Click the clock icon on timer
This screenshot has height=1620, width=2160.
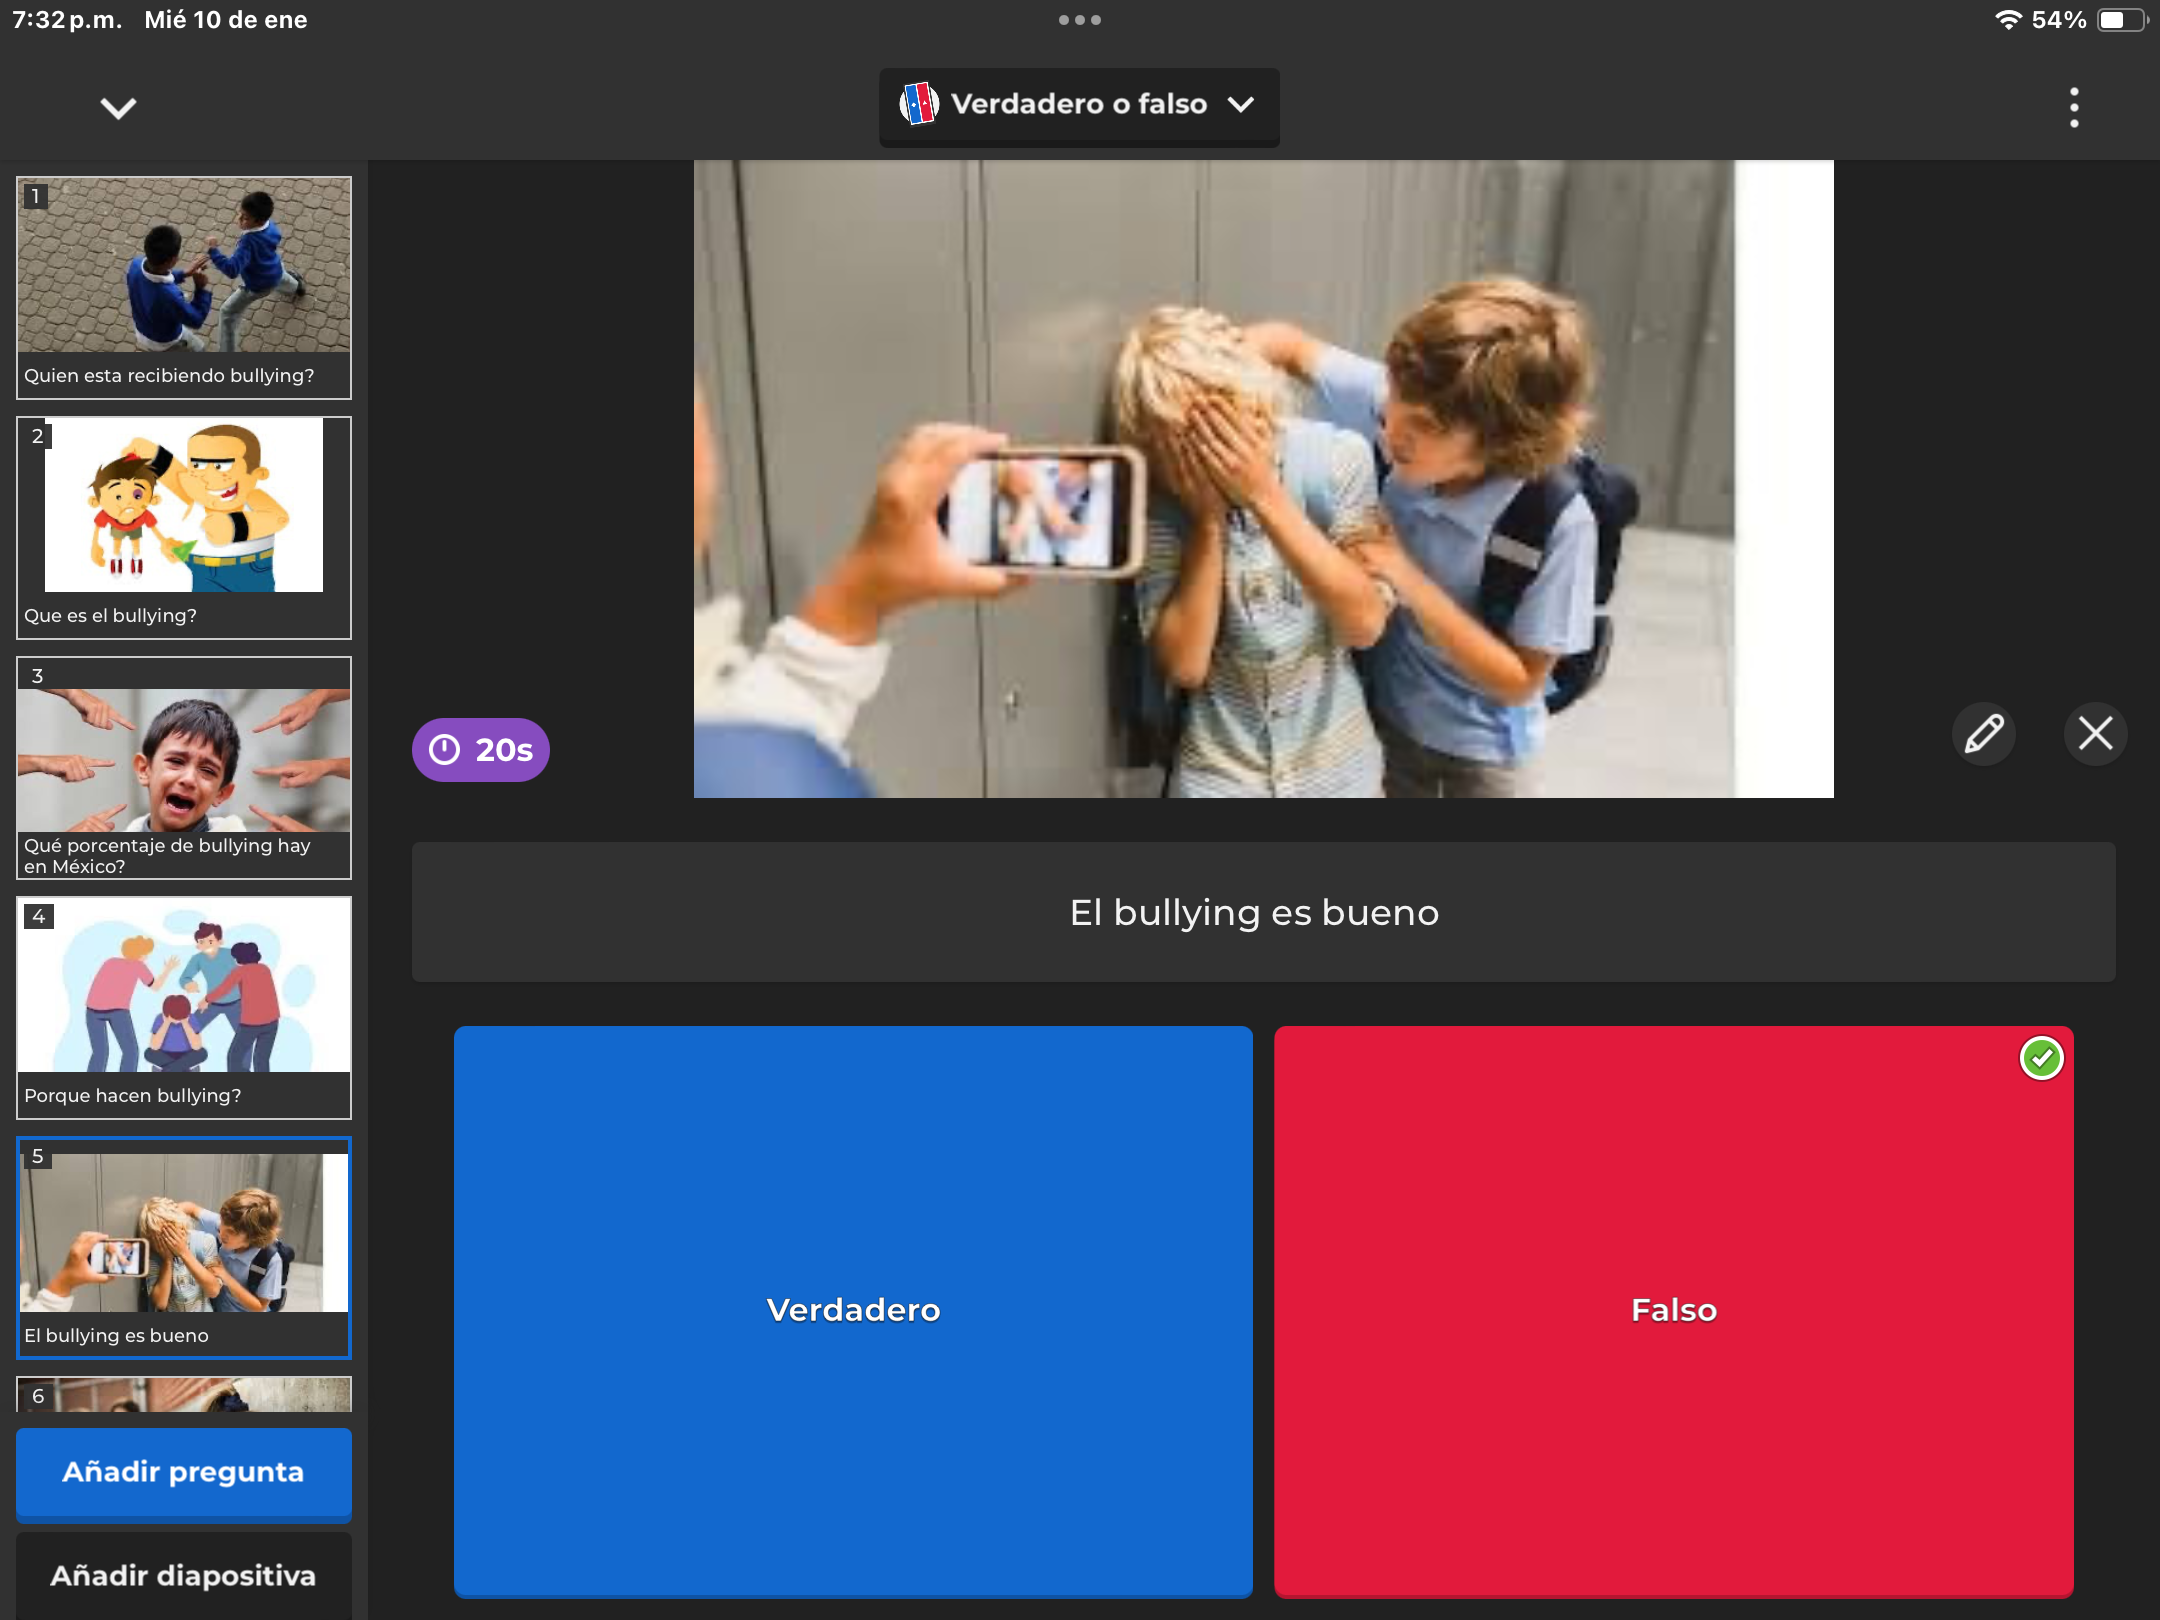click(x=445, y=750)
